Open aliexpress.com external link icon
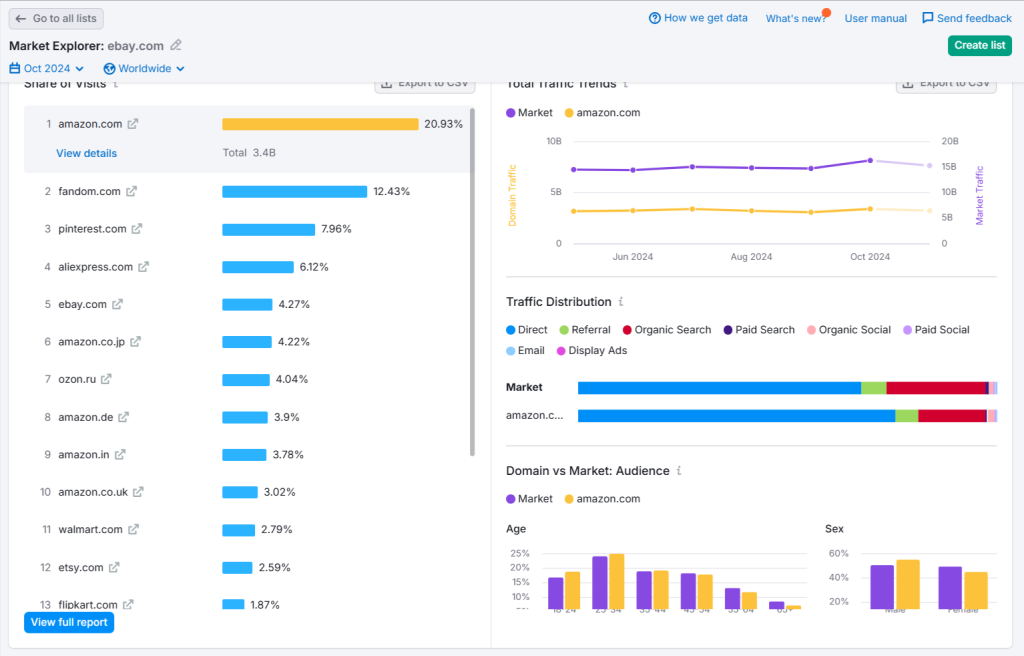 (143, 267)
